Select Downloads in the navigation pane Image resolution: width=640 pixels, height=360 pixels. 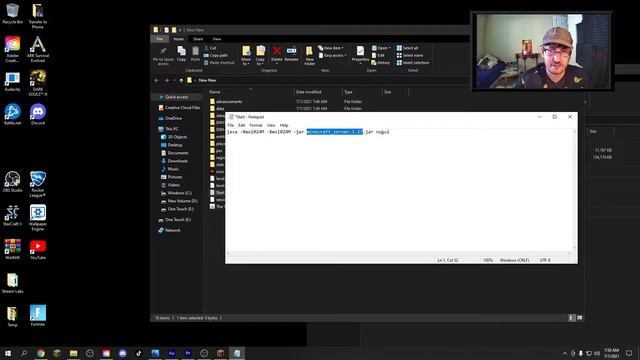pos(175,161)
